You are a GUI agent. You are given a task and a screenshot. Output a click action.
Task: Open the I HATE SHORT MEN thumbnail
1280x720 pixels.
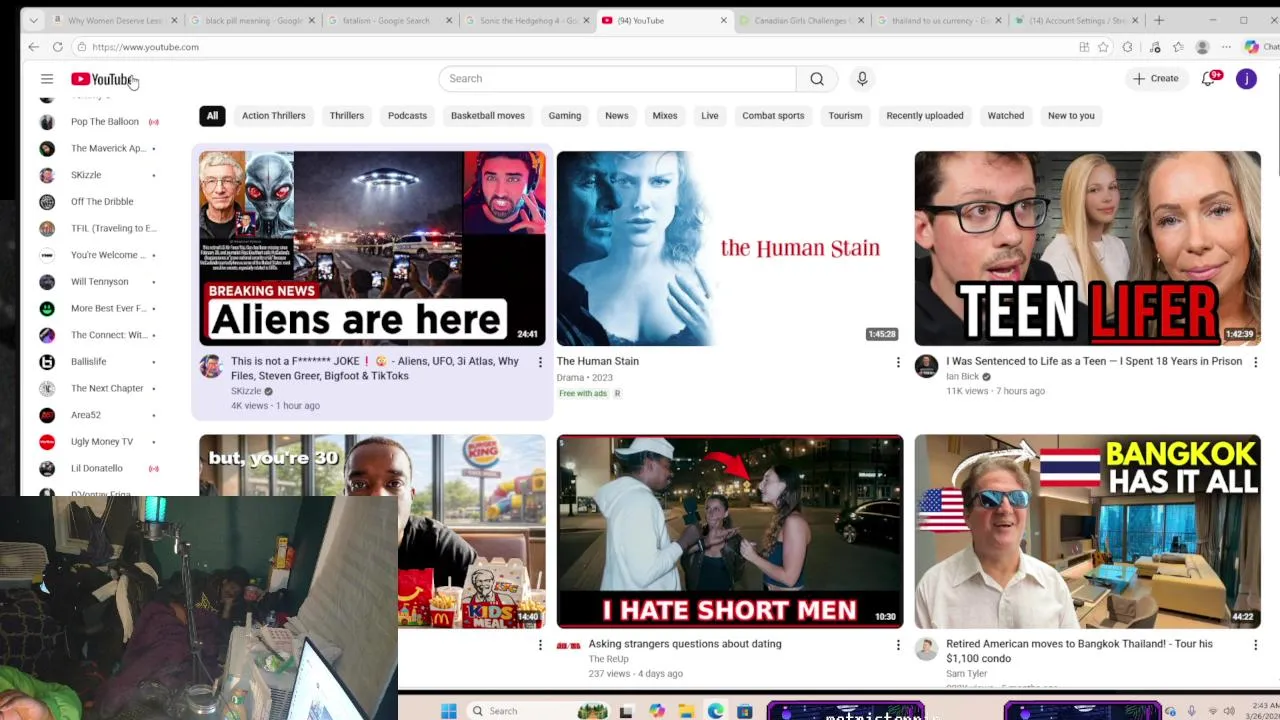coord(730,531)
